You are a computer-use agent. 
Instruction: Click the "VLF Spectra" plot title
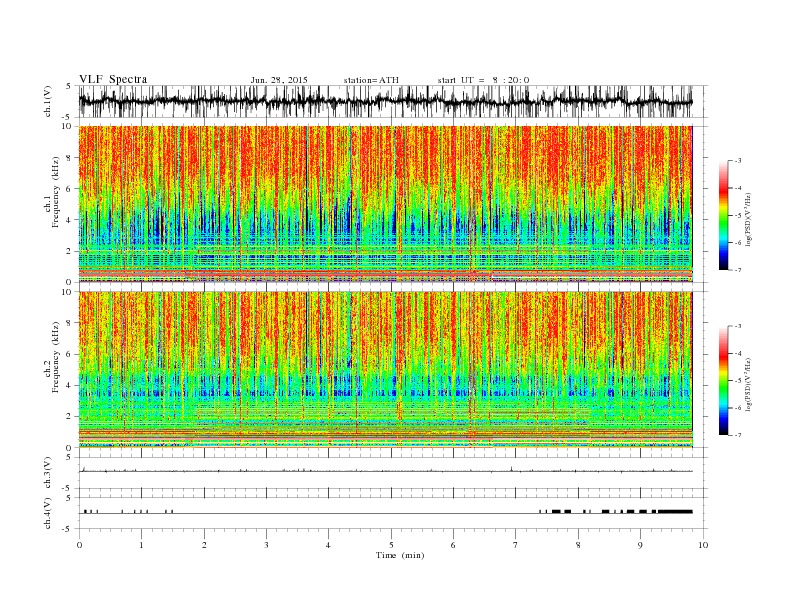click(113, 79)
